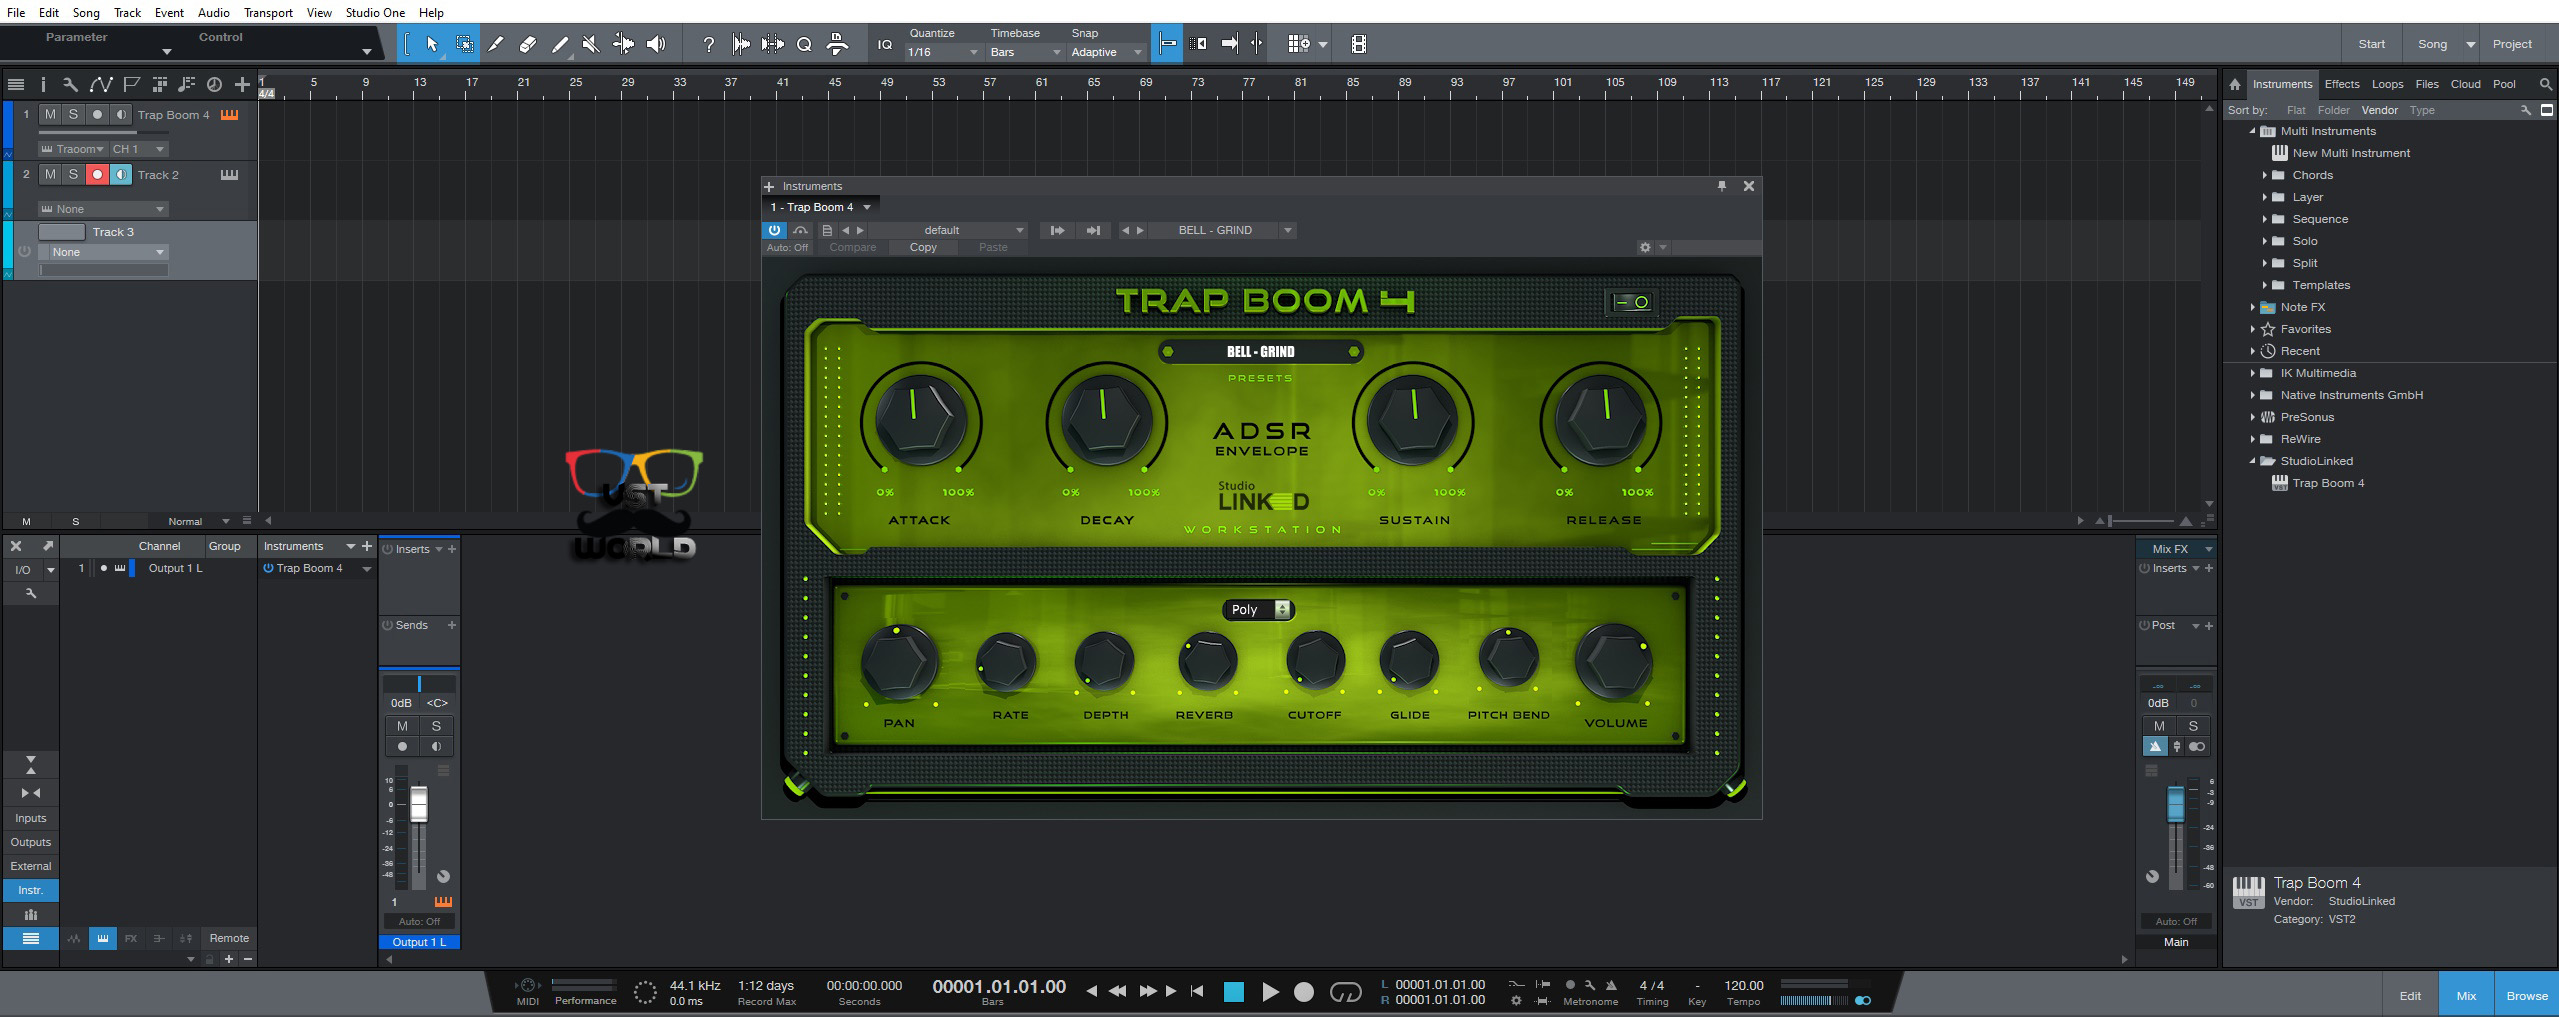Viewport: 2559px width, 1017px height.
Task: Open the Timebase Bars dropdown
Action: pos(1025,52)
